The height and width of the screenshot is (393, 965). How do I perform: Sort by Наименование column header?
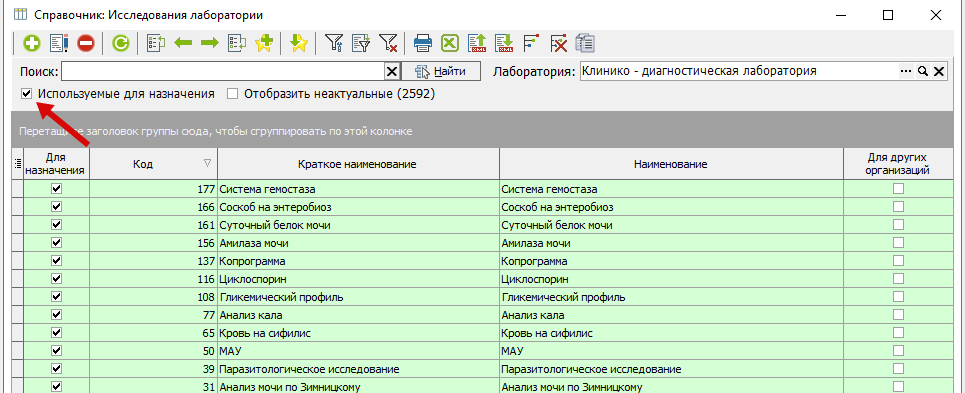click(x=671, y=164)
